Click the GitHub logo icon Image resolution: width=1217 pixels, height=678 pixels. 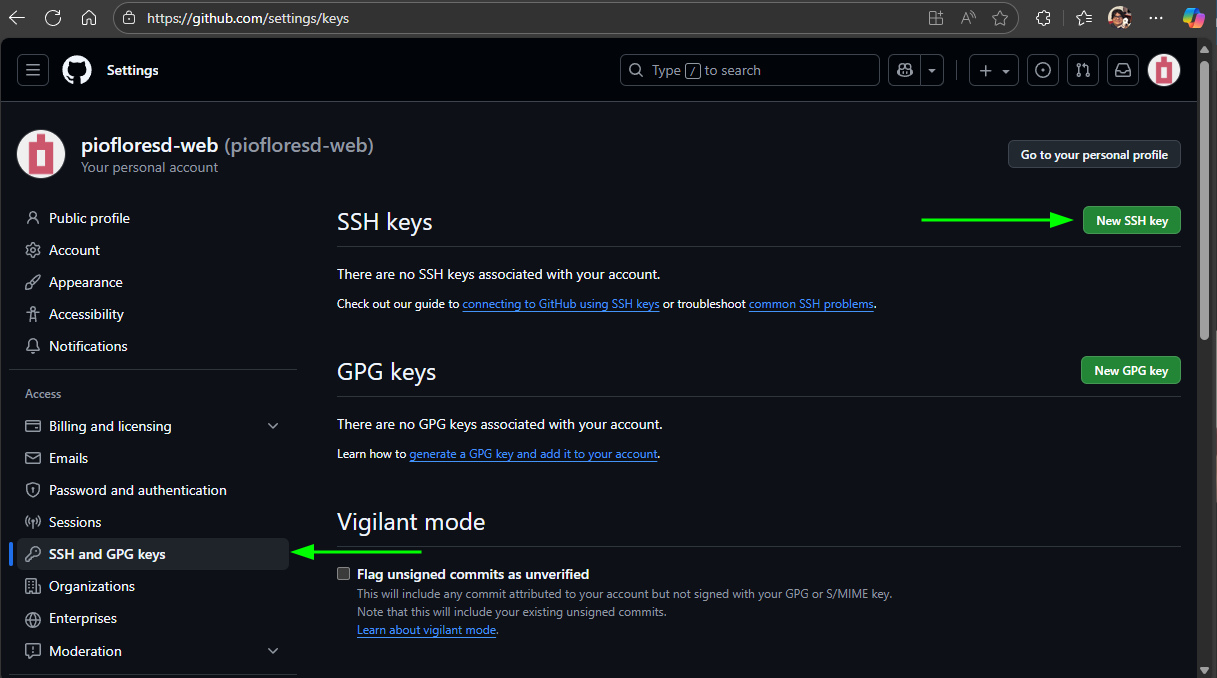[77, 70]
